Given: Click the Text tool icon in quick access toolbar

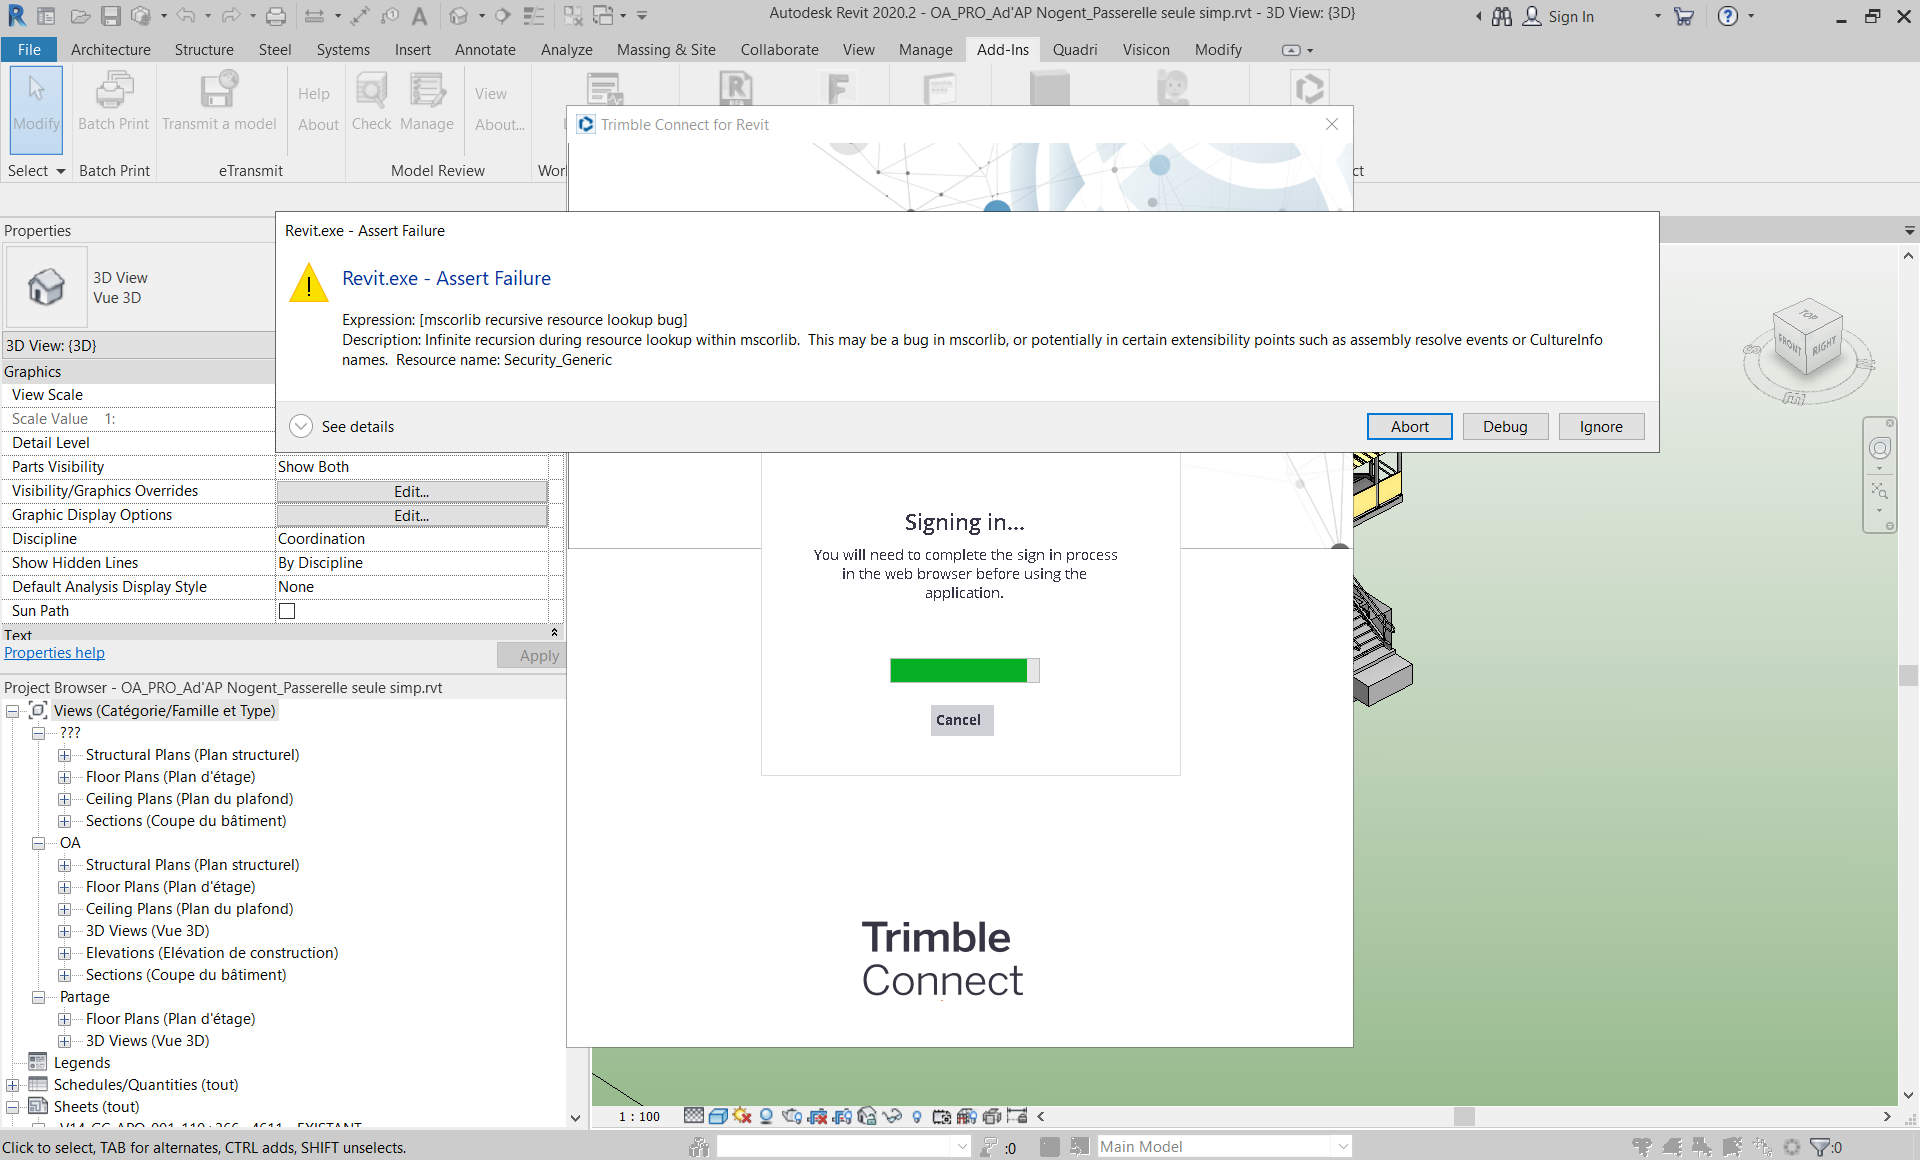Looking at the screenshot, I should click(421, 15).
